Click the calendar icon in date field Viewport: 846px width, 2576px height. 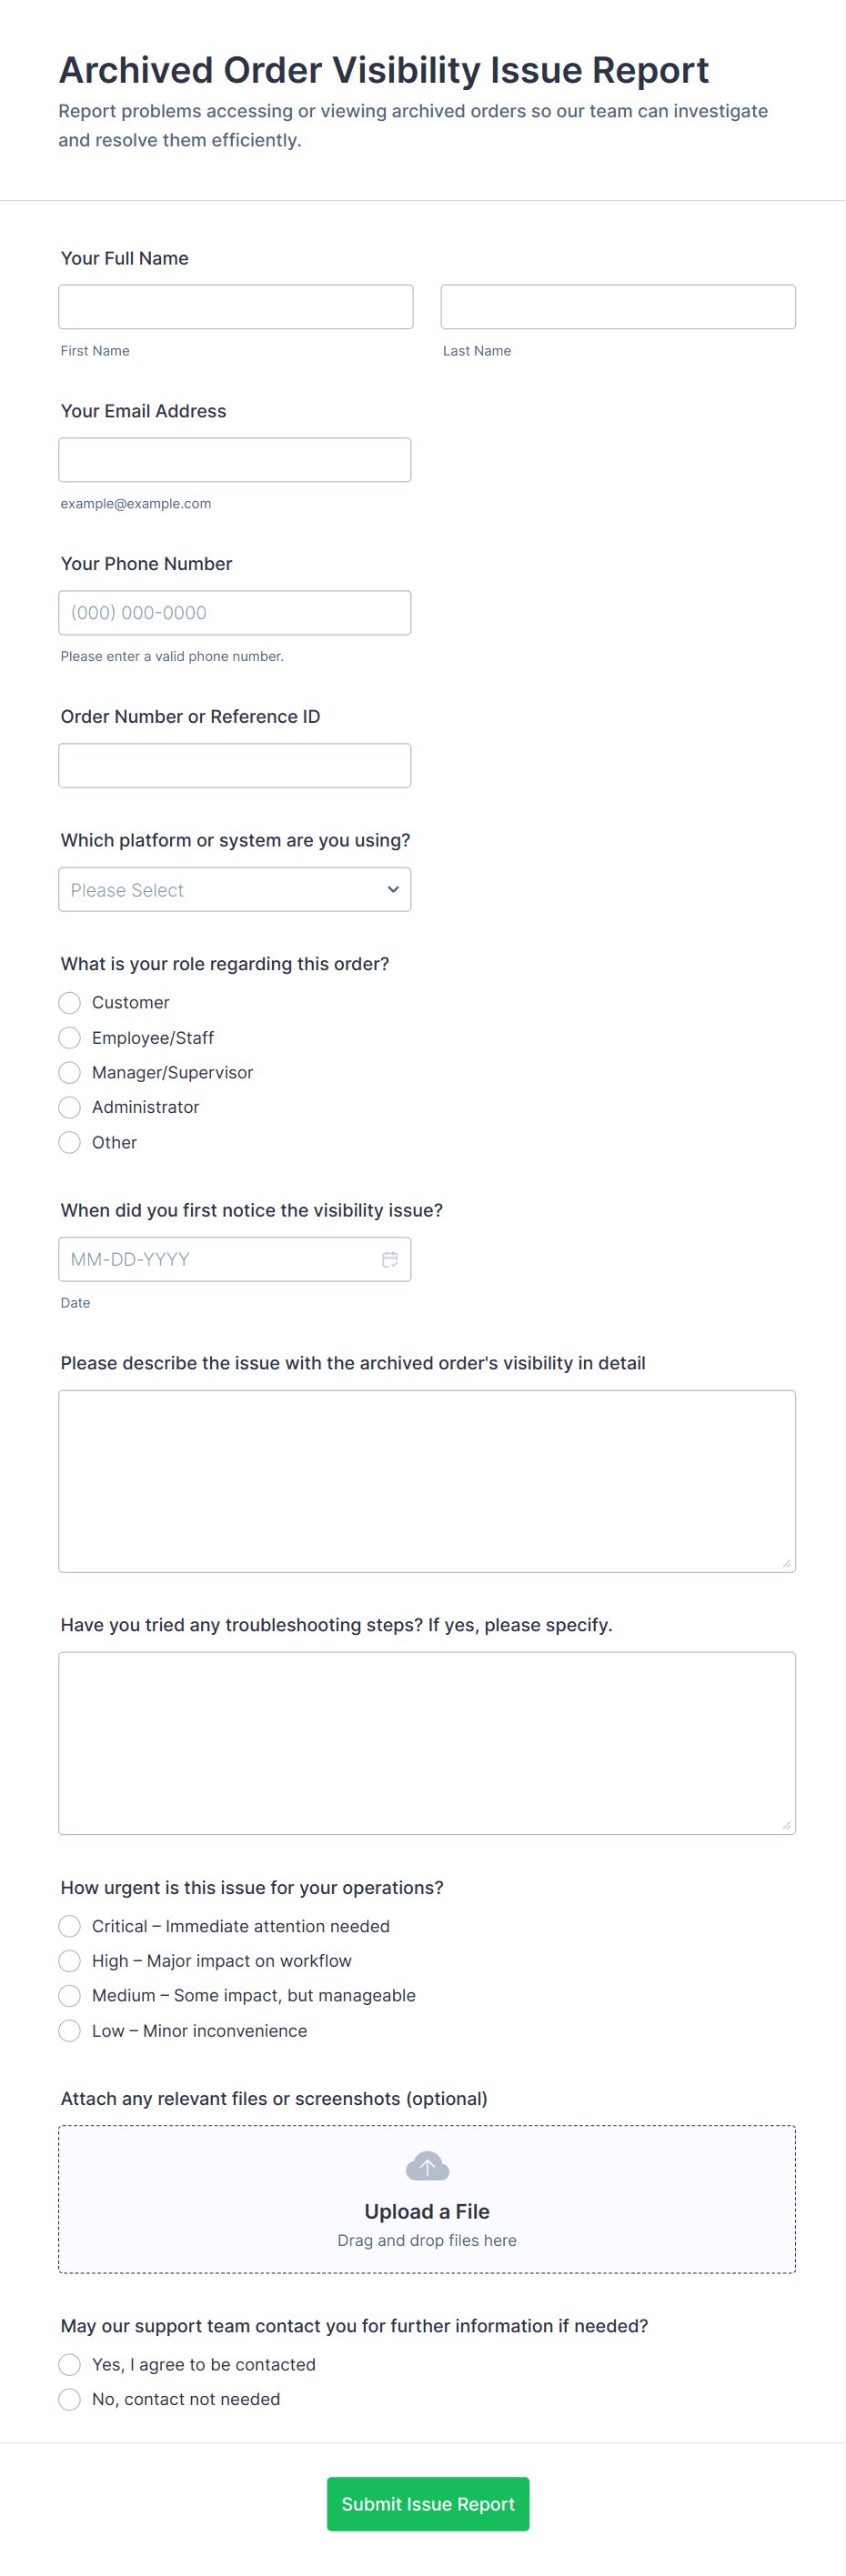click(390, 1259)
